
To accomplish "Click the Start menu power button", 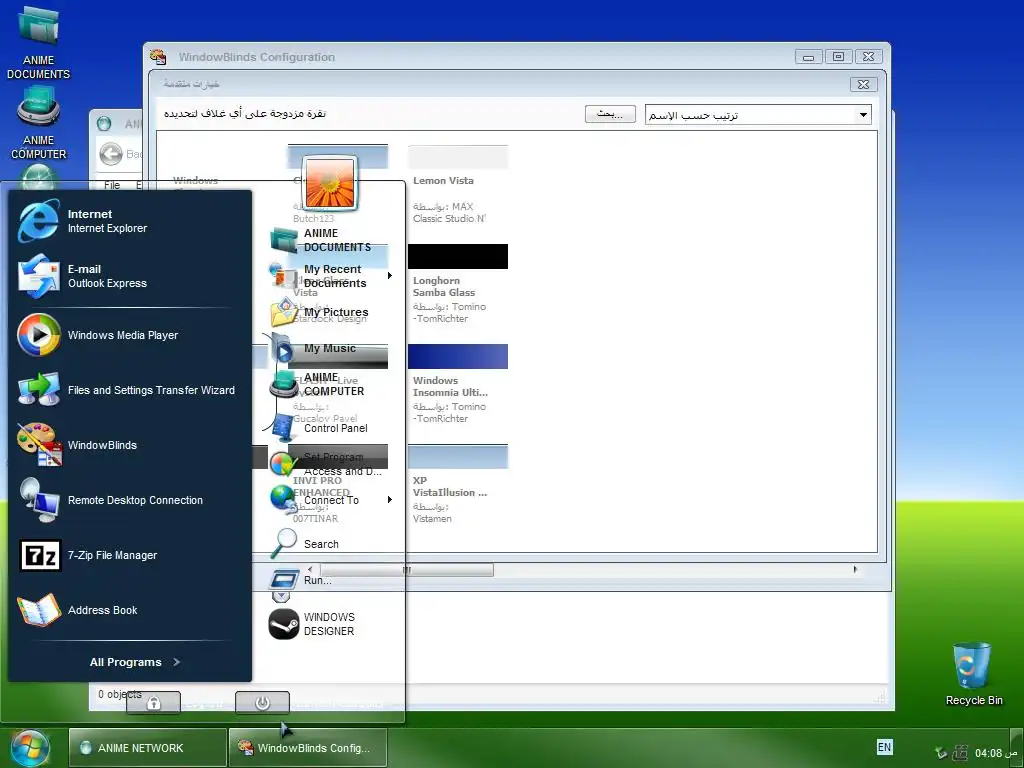I will pos(263,703).
